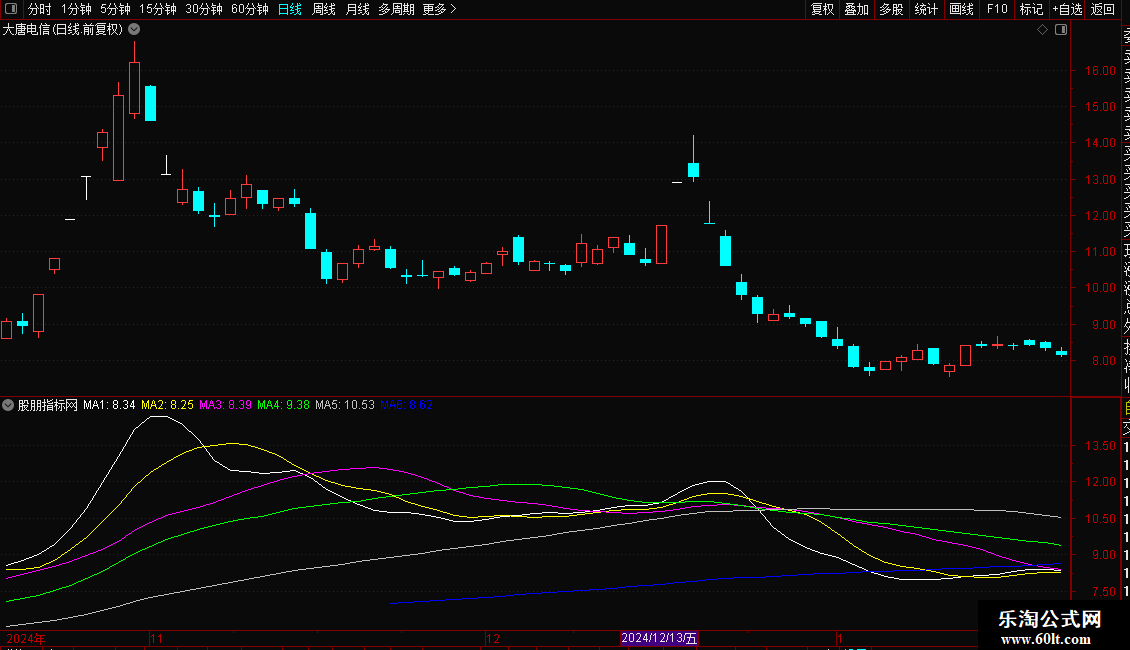Screen dimensions: 1130x650
Task: Click the 复权 adjustment button
Action: [822, 9]
